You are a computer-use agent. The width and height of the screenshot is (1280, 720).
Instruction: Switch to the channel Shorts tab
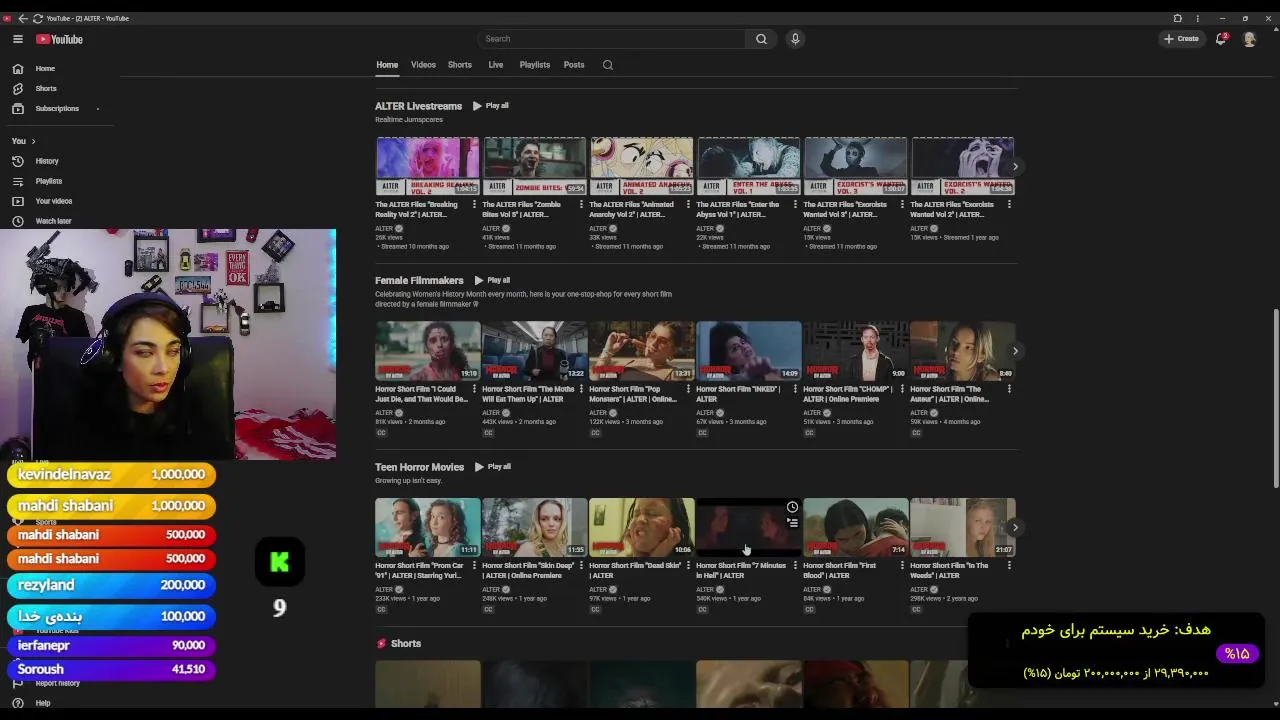pos(460,65)
